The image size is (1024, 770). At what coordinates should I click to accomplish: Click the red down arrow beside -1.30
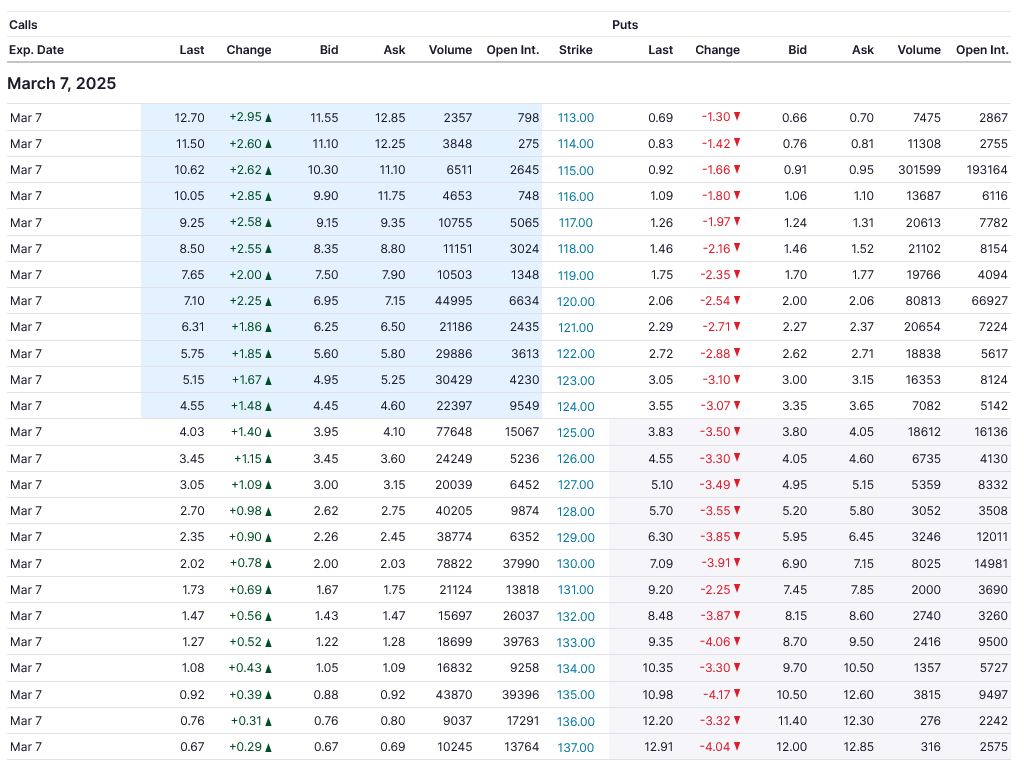[737, 116]
